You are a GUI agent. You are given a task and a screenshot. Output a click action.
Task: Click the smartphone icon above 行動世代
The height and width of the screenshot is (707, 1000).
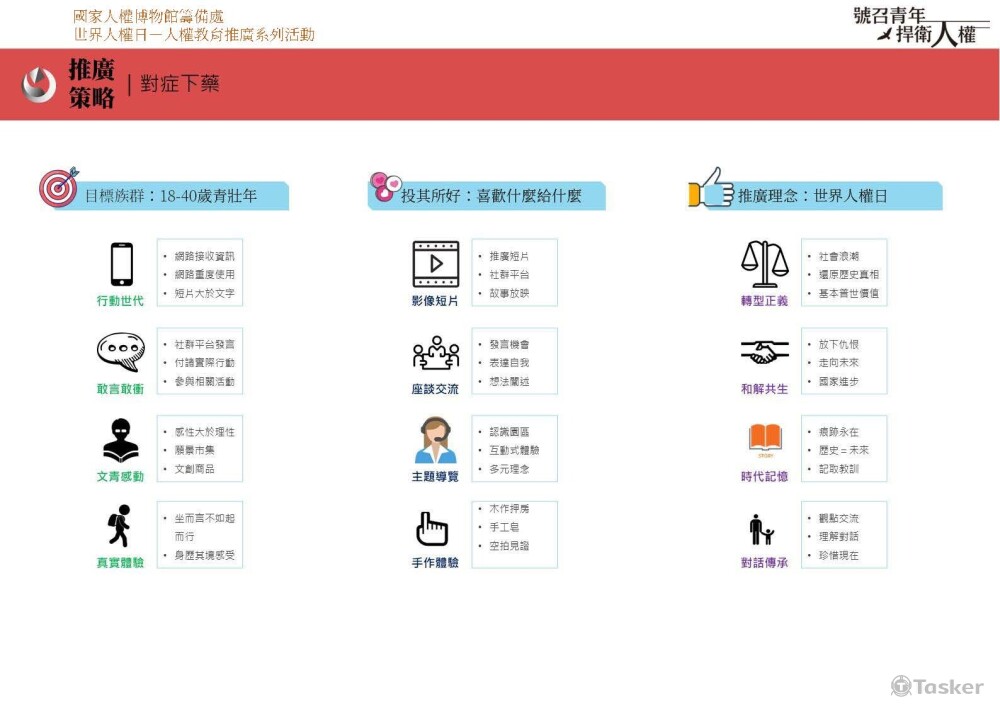tap(121, 265)
